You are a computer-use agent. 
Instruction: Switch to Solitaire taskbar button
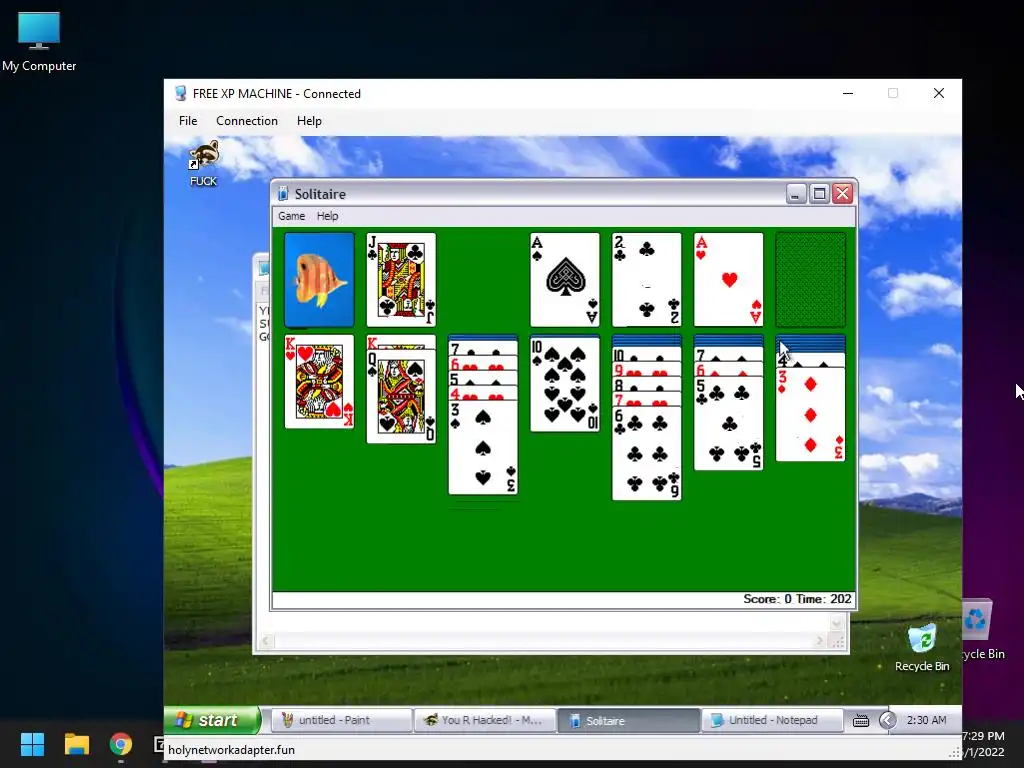[x=628, y=720]
